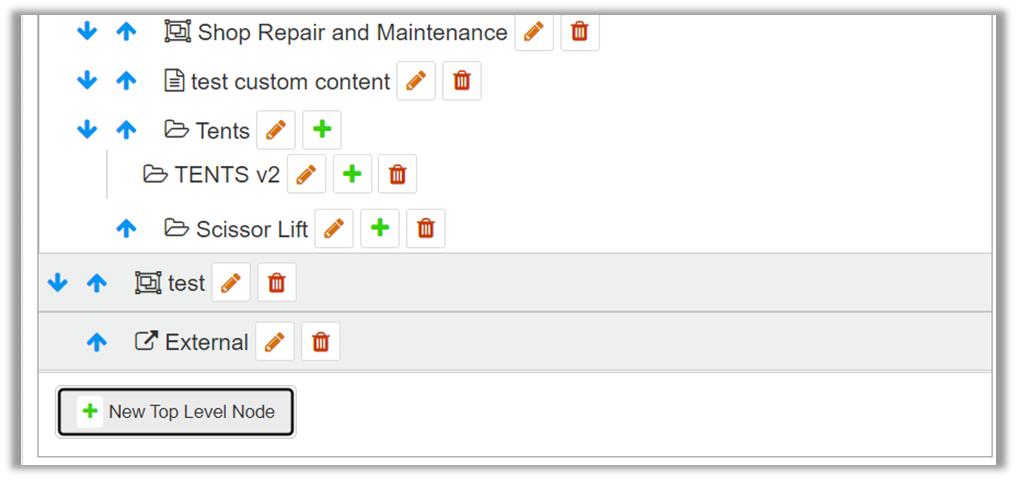Edit the External link node
This screenshot has width=1017, height=480.
275,342
